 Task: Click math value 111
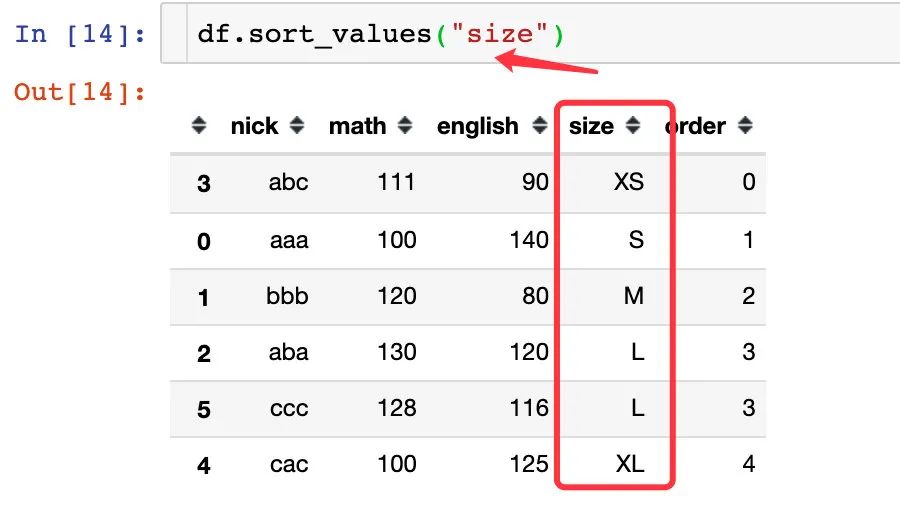396,182
